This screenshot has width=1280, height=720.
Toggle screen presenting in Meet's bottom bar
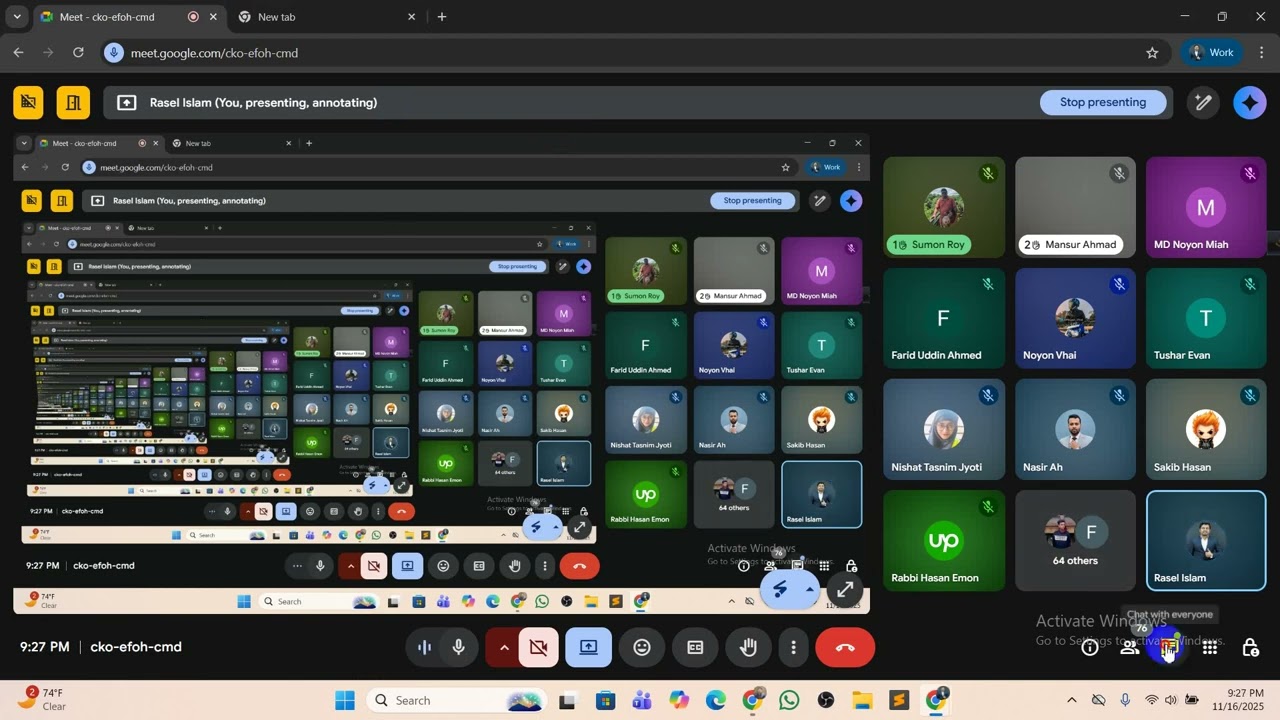[x=588, y=647]
